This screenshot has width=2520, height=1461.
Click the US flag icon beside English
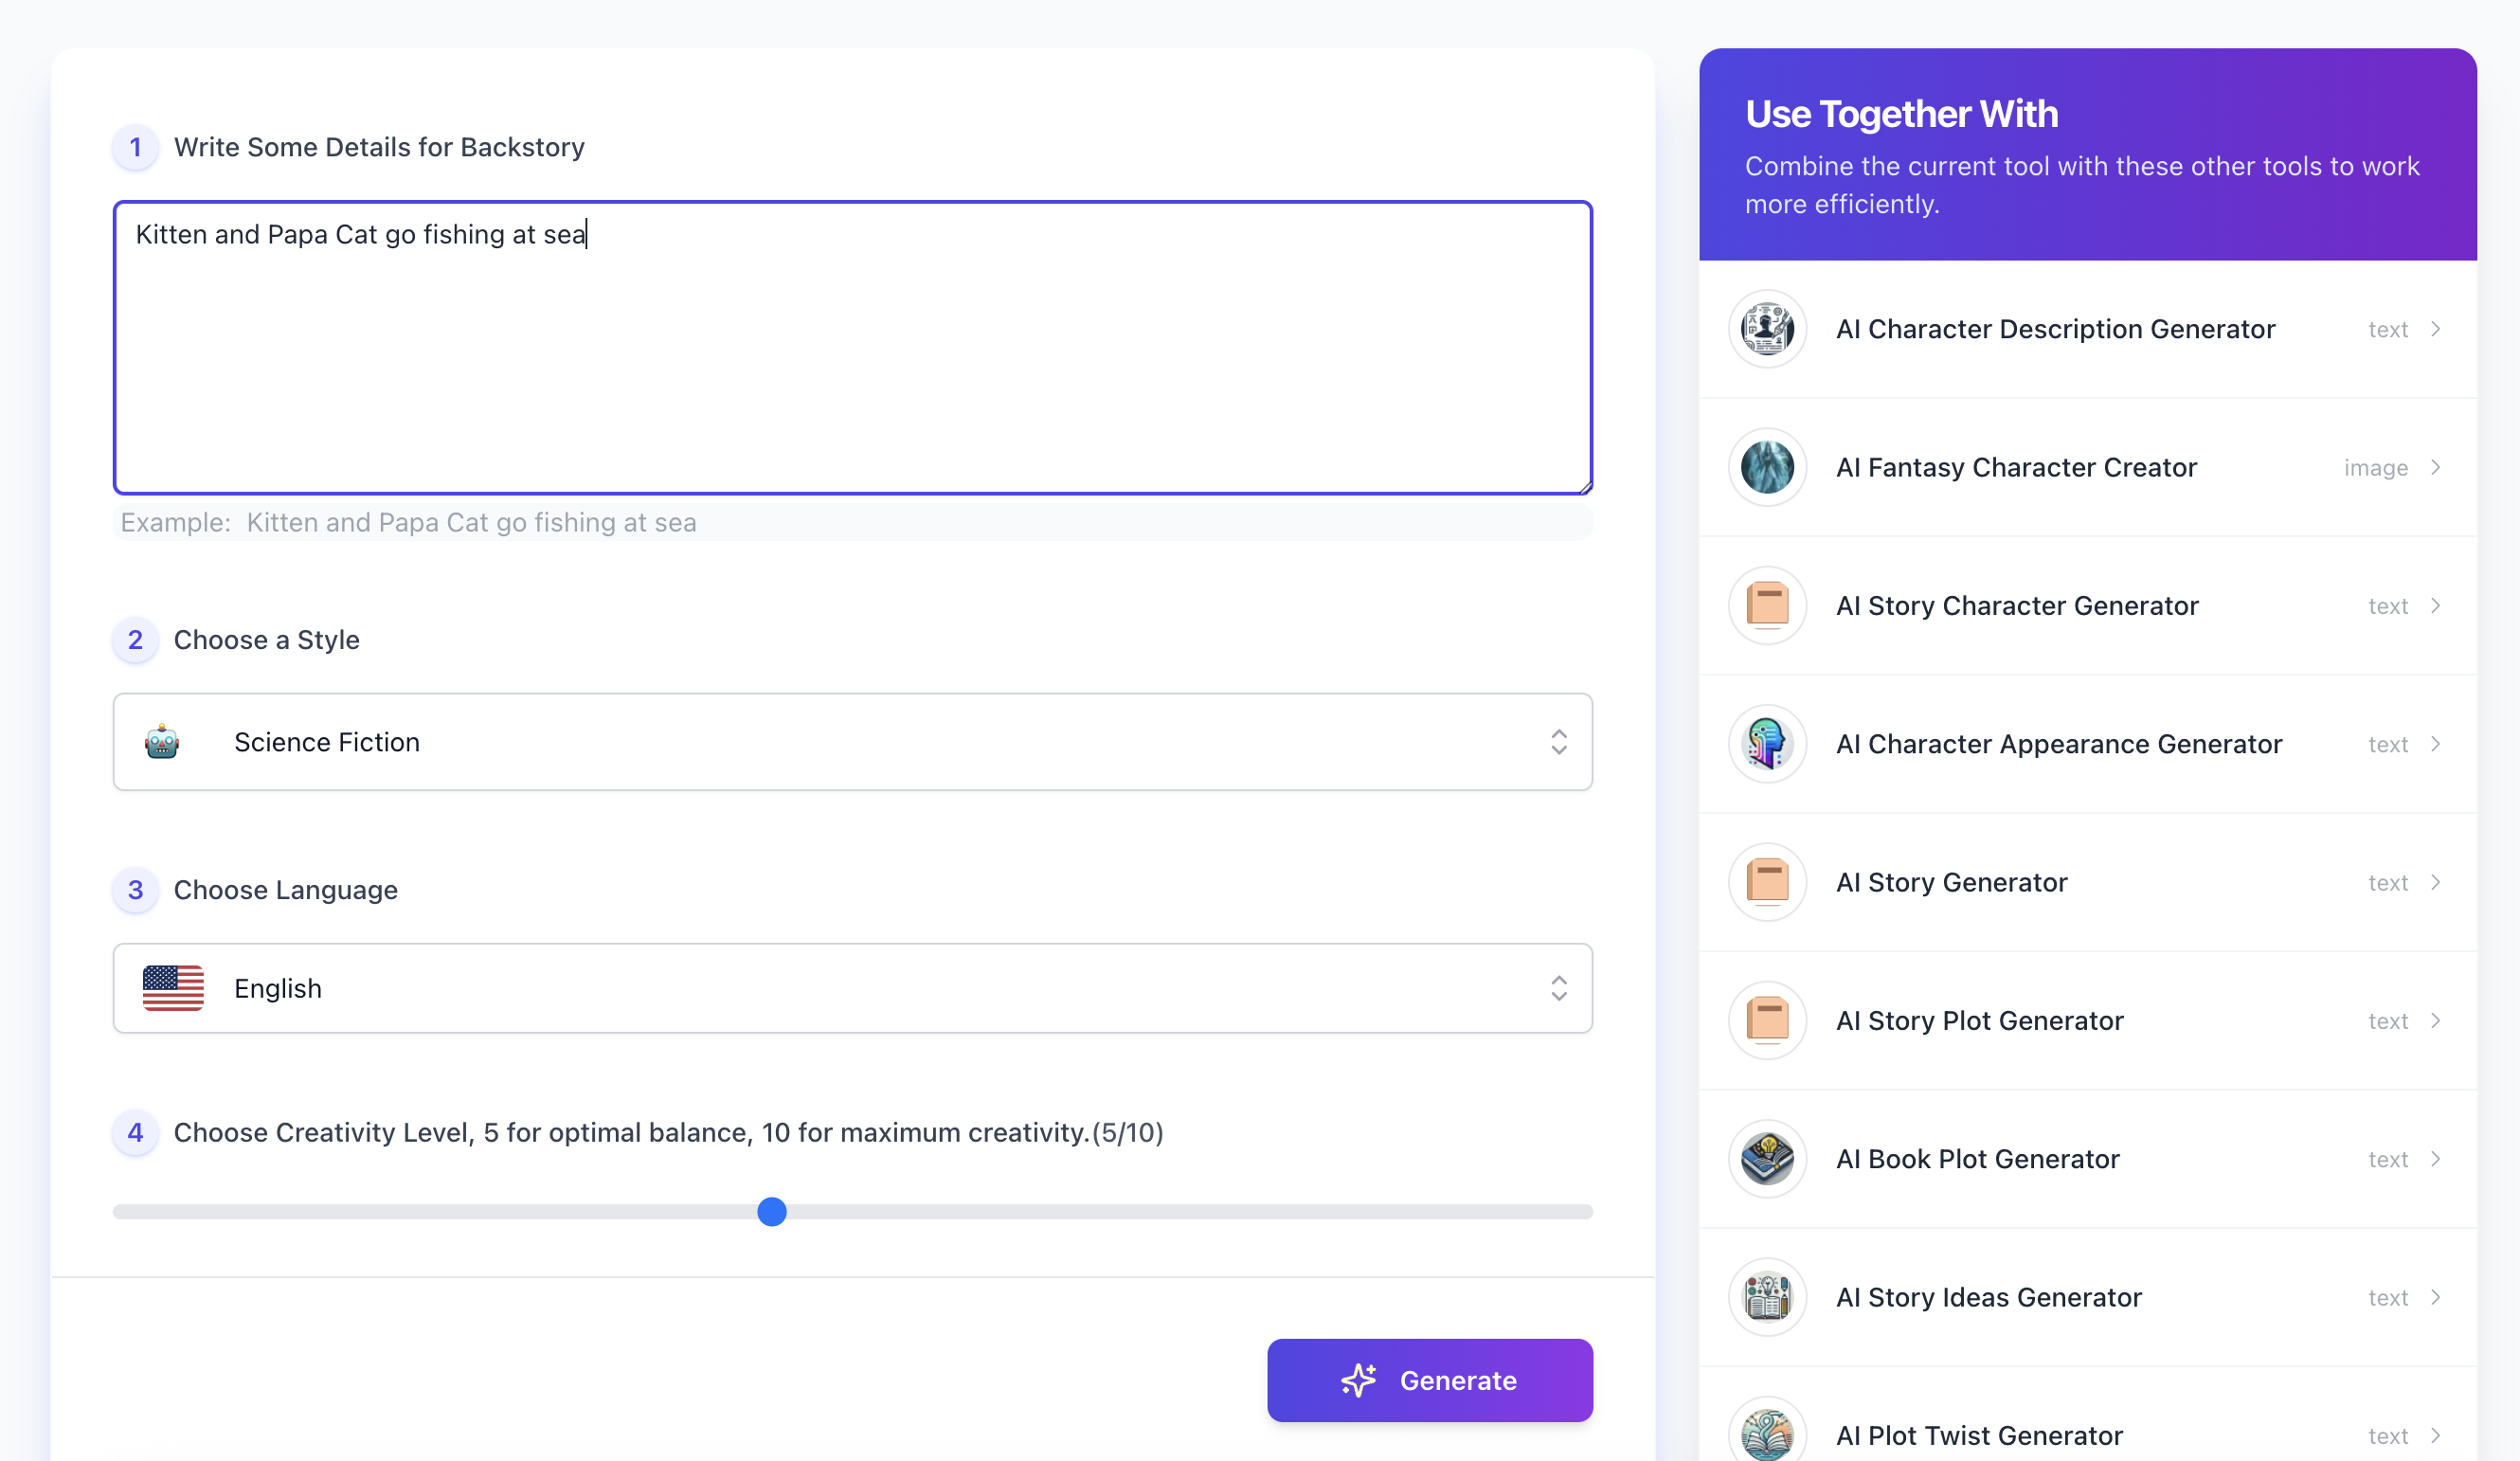pyautogui.click(x=172, y=988)
